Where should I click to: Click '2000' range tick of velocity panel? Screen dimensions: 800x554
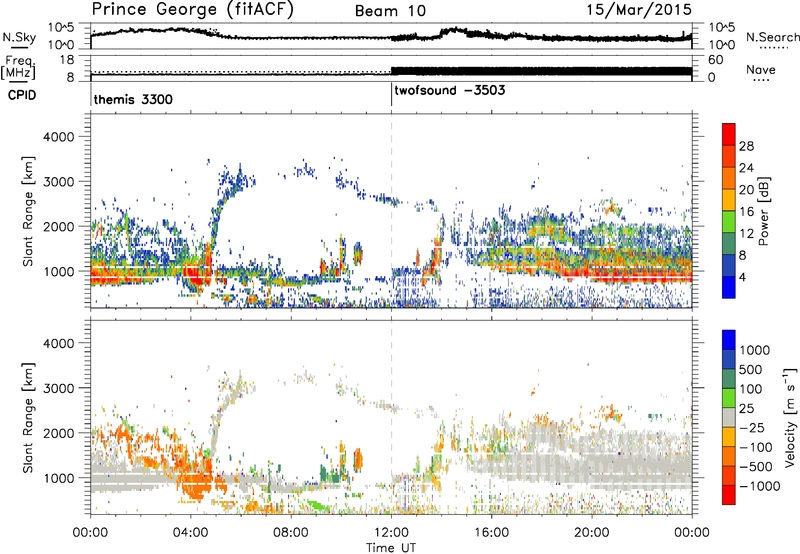point(58,433)
